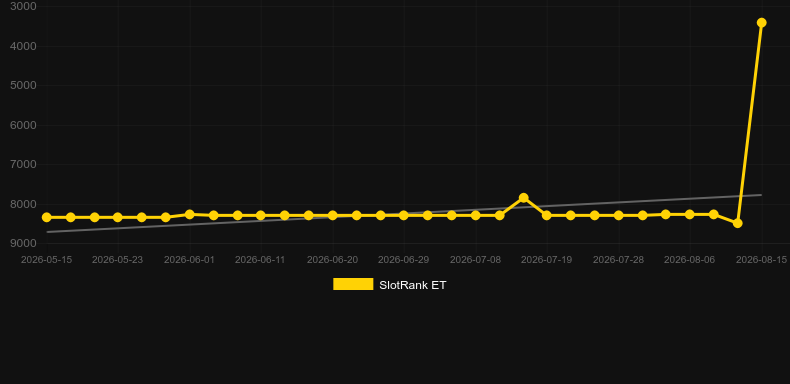Click the x-axis label 2026-06-29

(404, 260)
